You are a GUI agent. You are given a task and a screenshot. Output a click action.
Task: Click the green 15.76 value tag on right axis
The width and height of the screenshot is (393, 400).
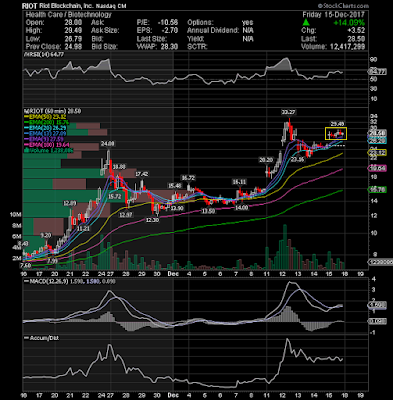[x=377, y=189]
